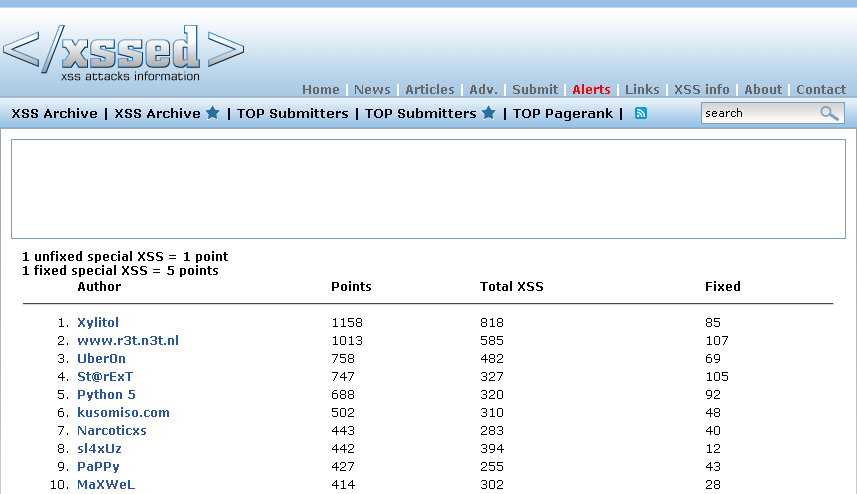This screenshot has height=494, width=857.
Task: Click fixed value 105
Action: [717, 377]
